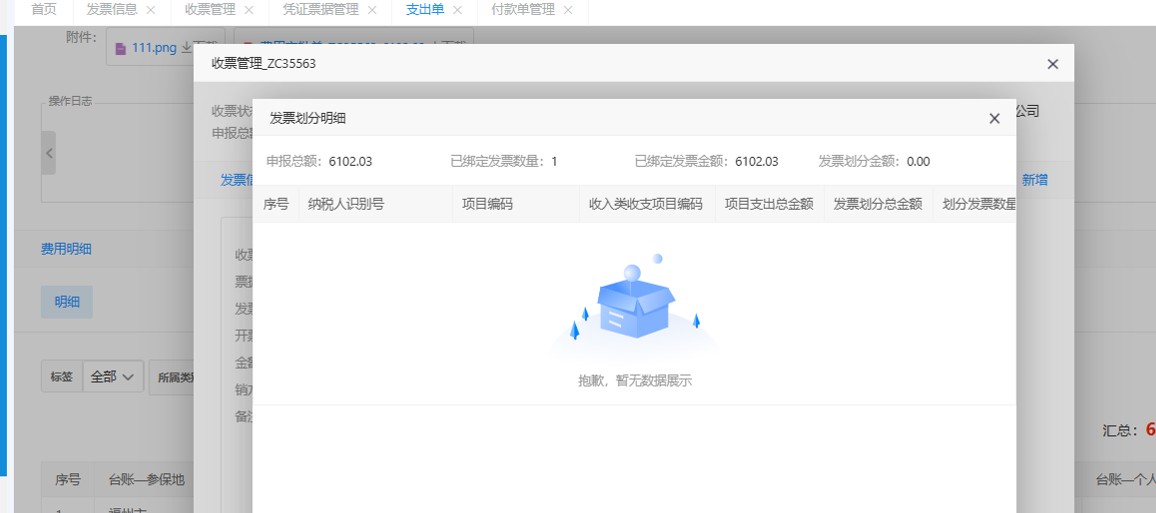The image size is (1156, 513).
Task: Close the 收票管理 tab
Action: click(248, 10)
